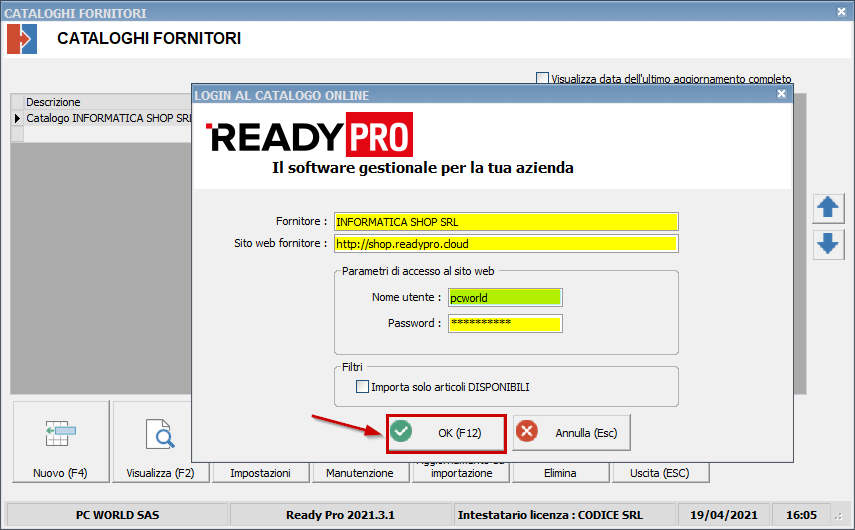This screenshot has width=855, height=530.
Task: Click the 19/04/2021 date in status bar
Action: (x=724, y=515)
